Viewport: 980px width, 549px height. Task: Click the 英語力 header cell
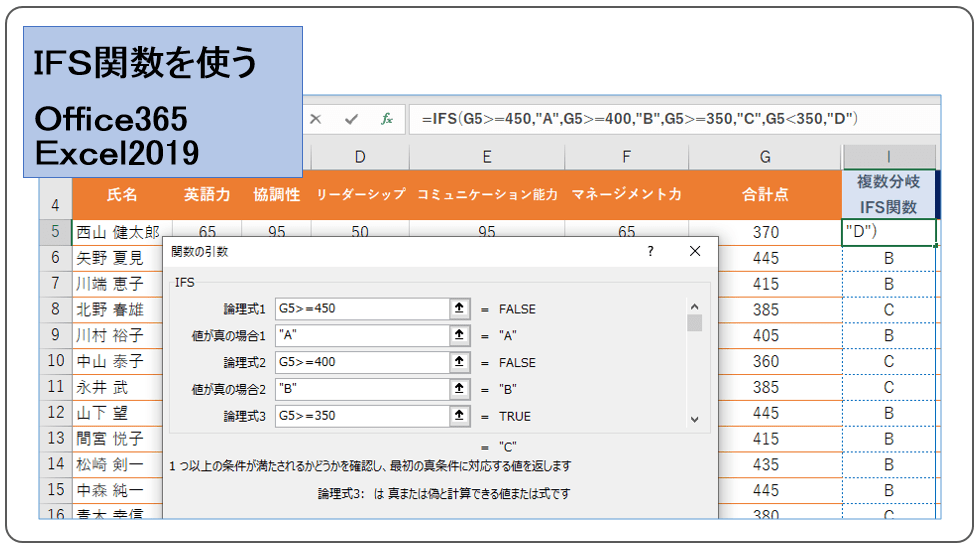tap(207, 194)
